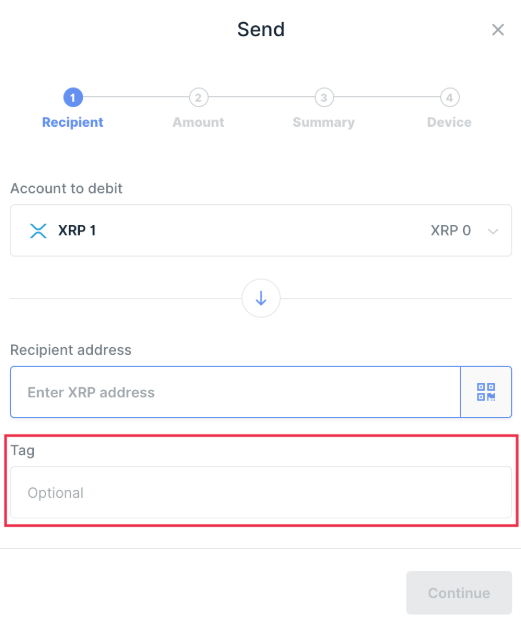Click the blue down arrow circle icon
521x618 pixels.
tap(261, 298)
